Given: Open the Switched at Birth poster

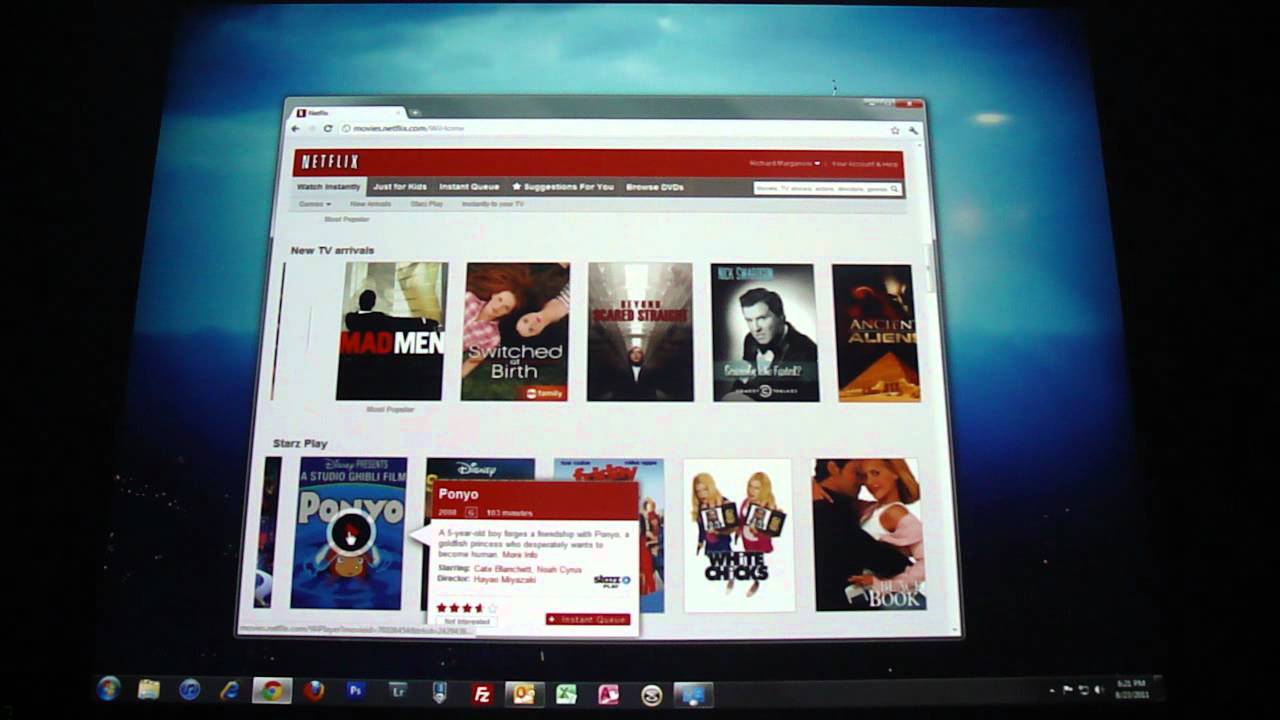Looking at the screenshot, I should [515, 332].
